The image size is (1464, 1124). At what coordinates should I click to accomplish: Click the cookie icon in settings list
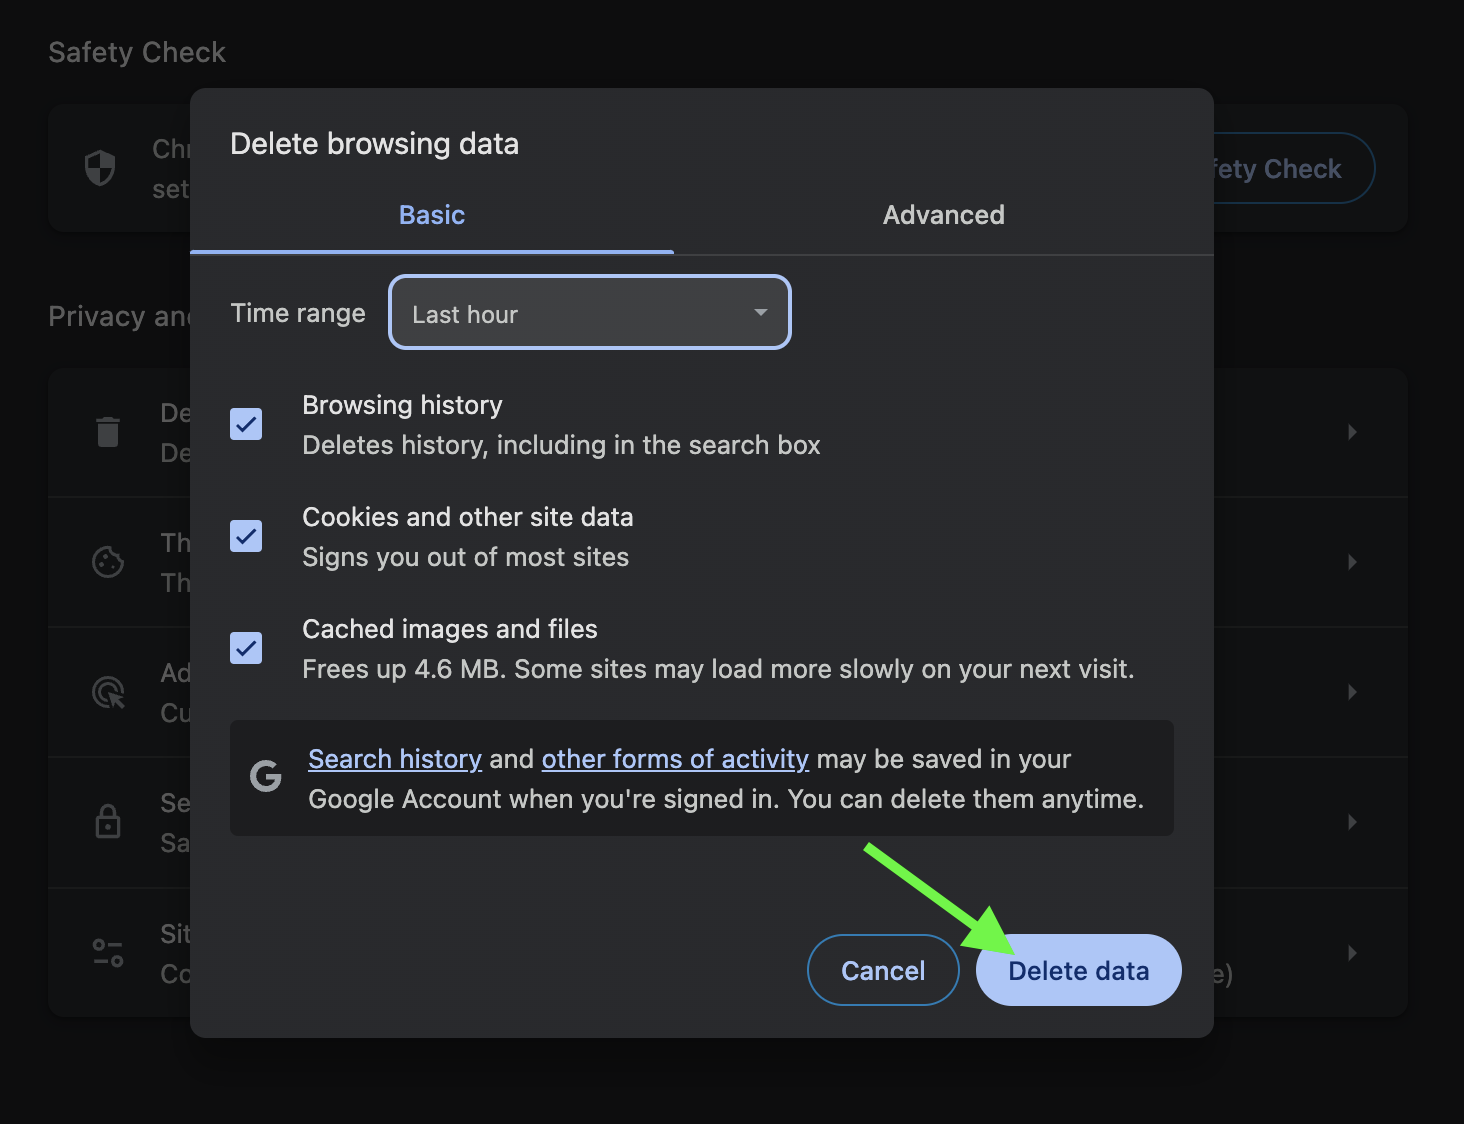coord(108,562)
